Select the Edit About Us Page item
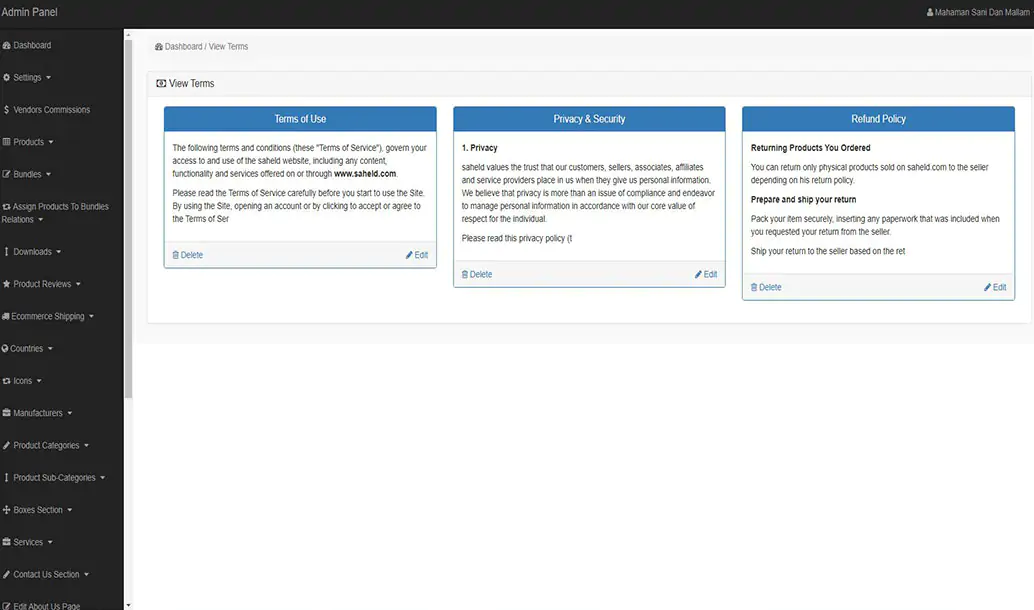 coord(46,605)
